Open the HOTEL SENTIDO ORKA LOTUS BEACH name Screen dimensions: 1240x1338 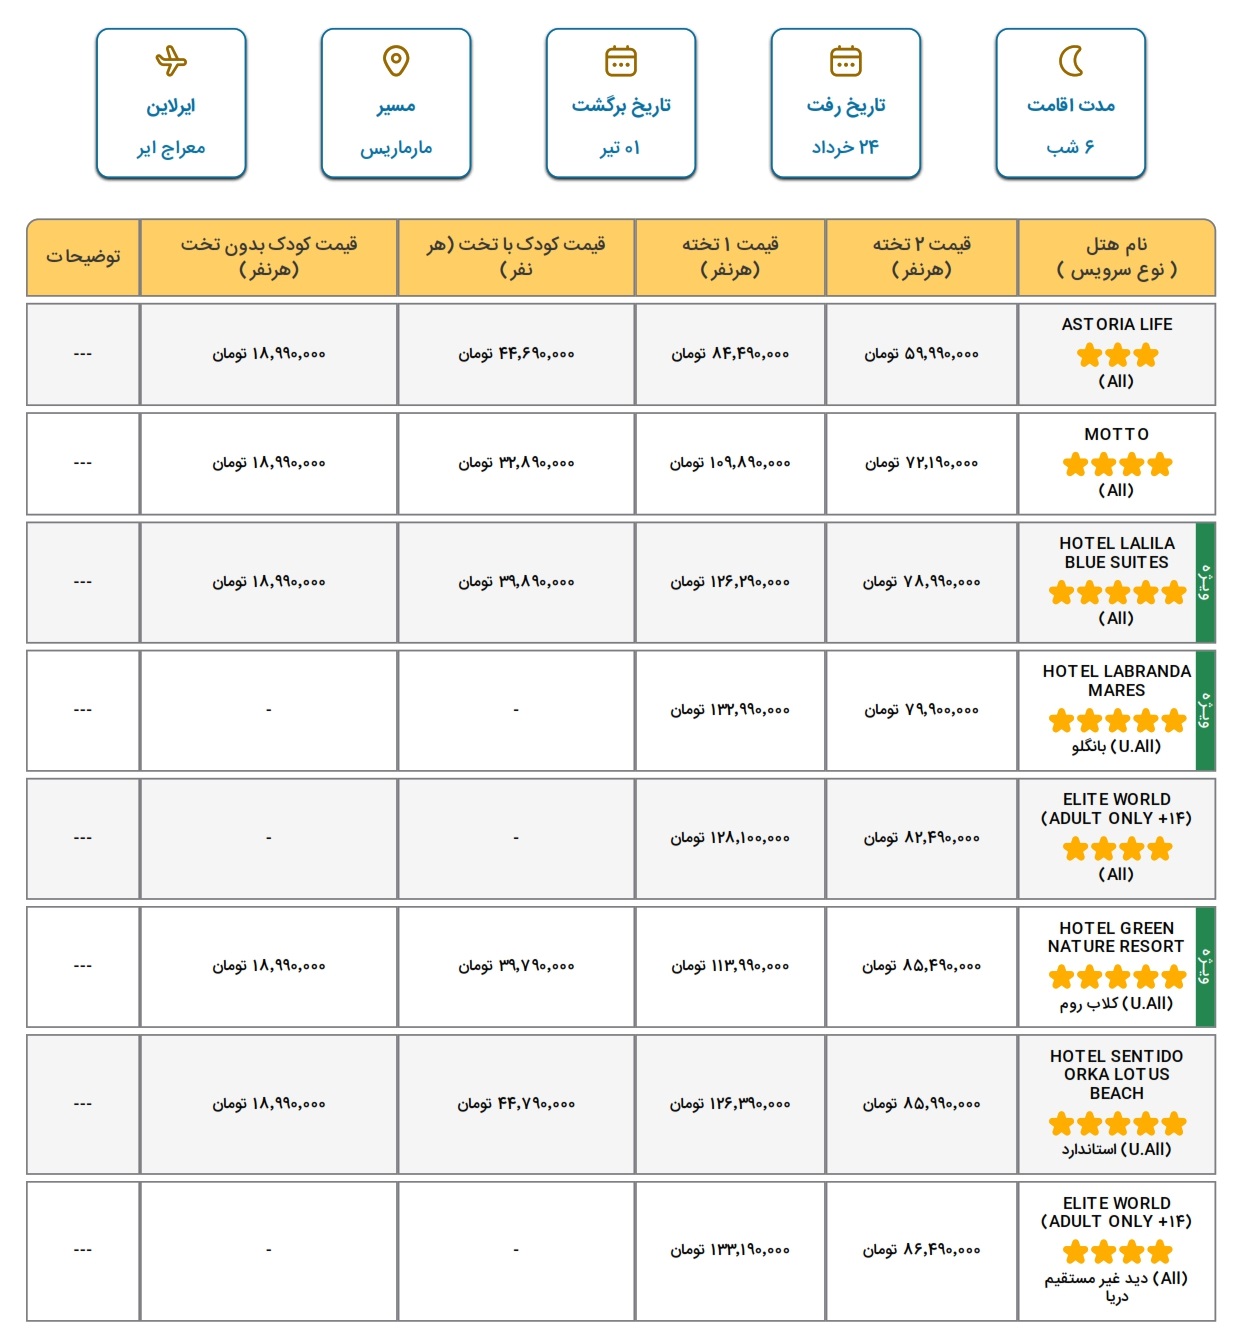point(1117,1075)
